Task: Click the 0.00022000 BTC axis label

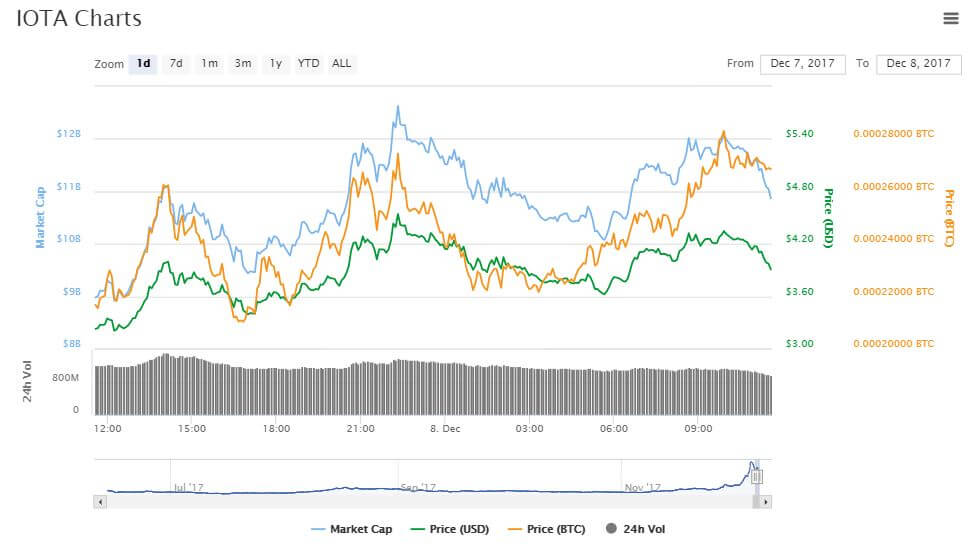Action: point(894,292)
